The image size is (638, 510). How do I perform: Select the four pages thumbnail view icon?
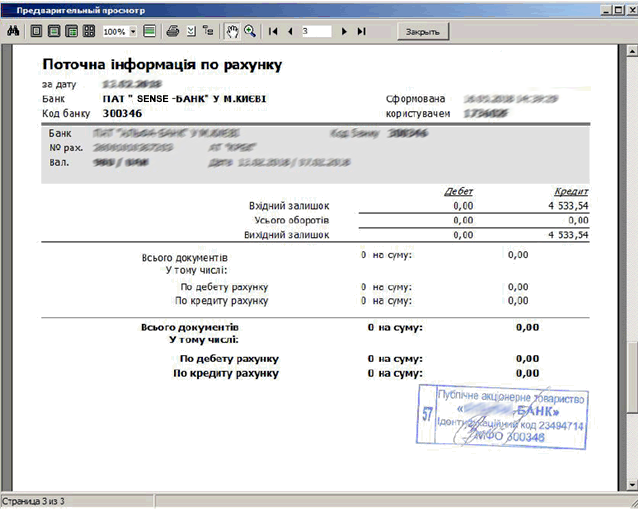click(89, 31)
